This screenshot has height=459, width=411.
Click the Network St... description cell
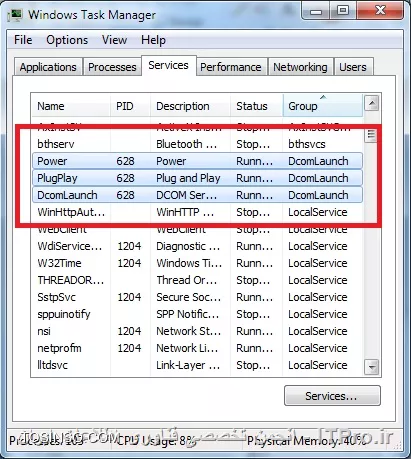(189, 331)
